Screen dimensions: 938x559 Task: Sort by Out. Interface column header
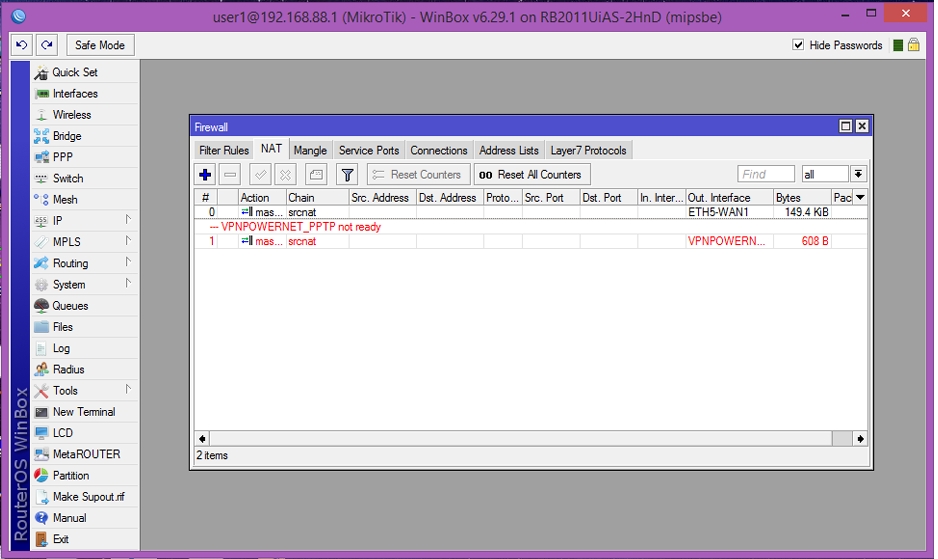tap(729, 198)
